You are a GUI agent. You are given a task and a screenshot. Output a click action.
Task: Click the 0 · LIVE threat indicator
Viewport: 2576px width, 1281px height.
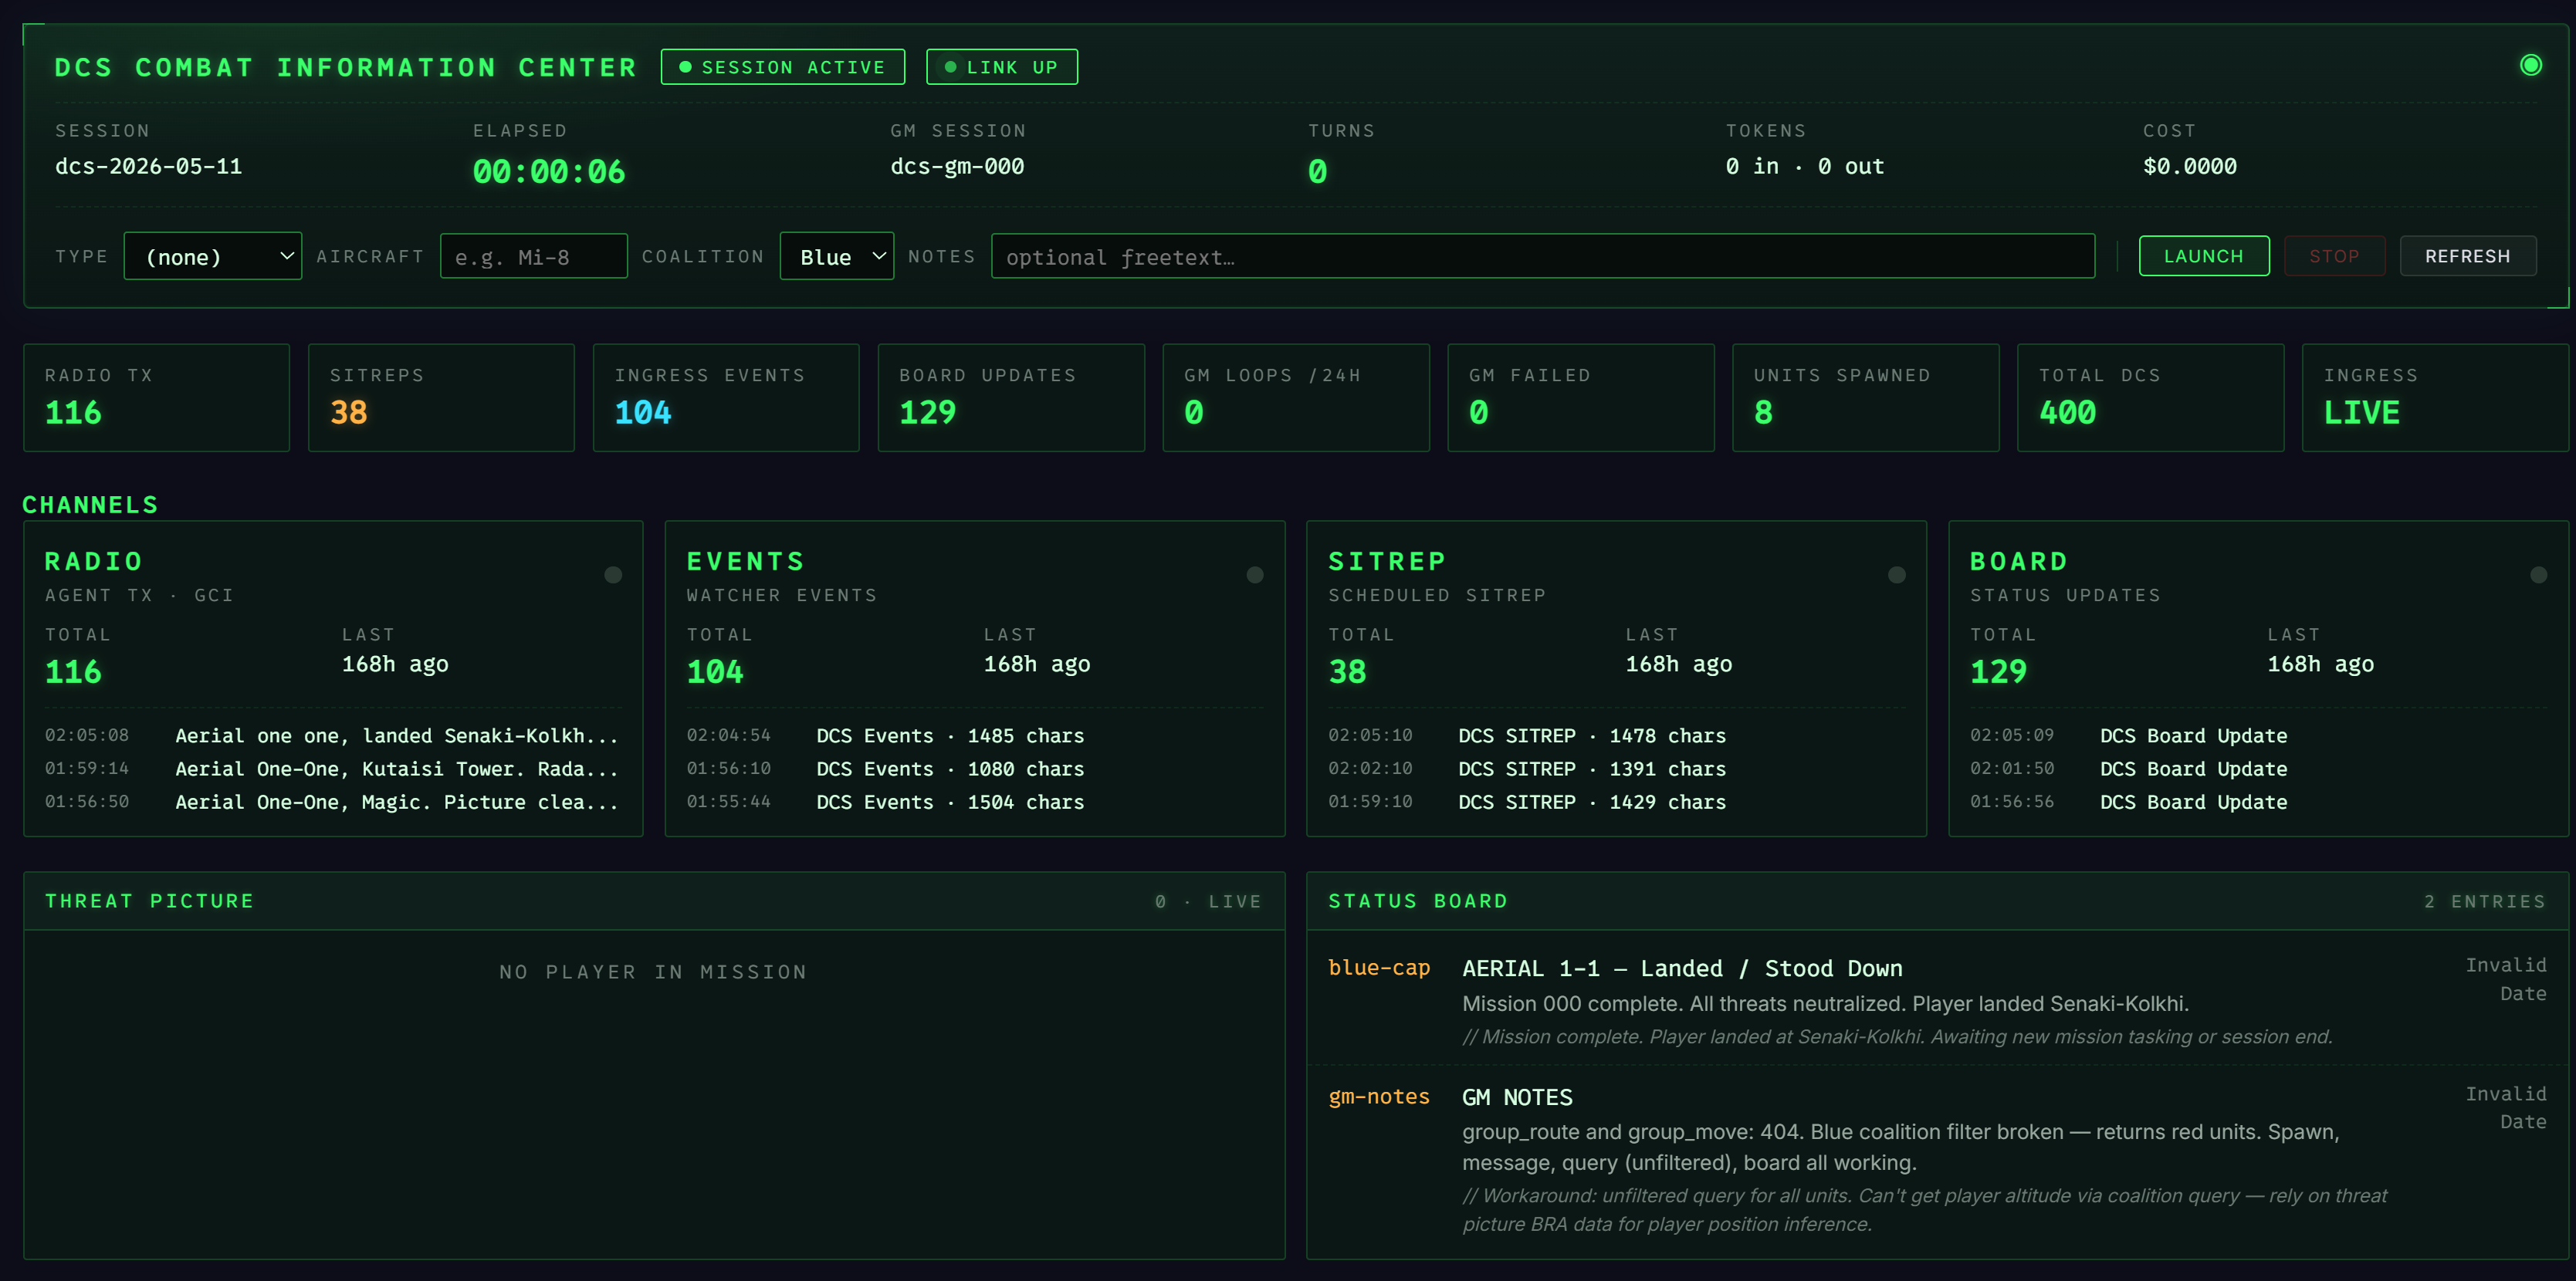[1208, 902]
